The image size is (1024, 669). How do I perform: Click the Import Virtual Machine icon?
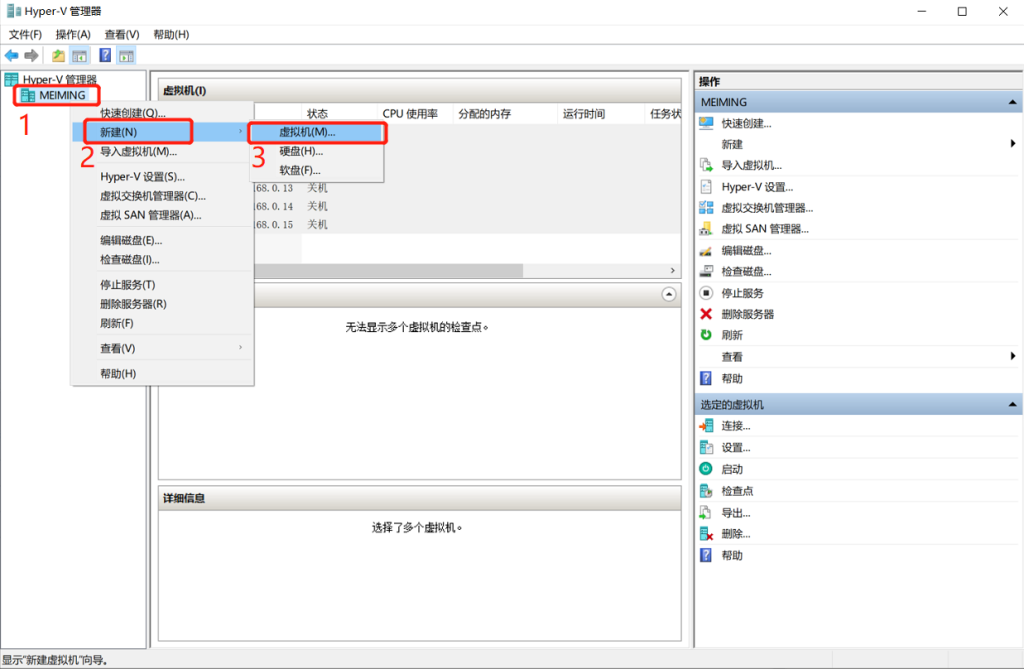[x=706, y=165]
